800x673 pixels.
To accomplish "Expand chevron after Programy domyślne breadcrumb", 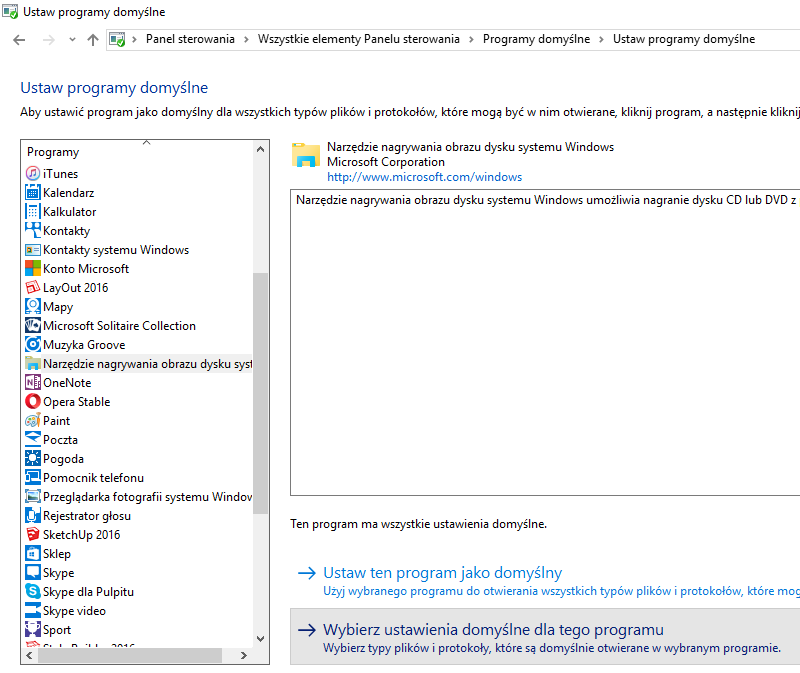I will [x=601, y=39].
